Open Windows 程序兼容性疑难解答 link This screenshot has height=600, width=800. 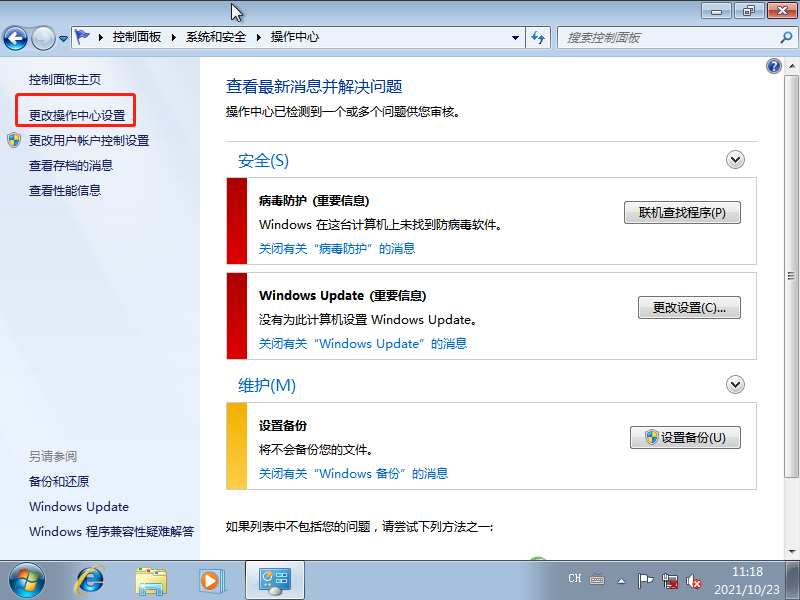click(112, 532)
